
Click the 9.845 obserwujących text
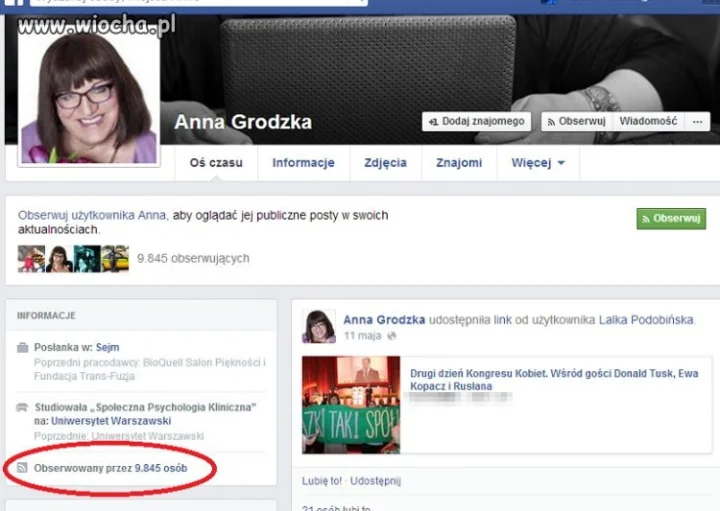pos(193,258)
